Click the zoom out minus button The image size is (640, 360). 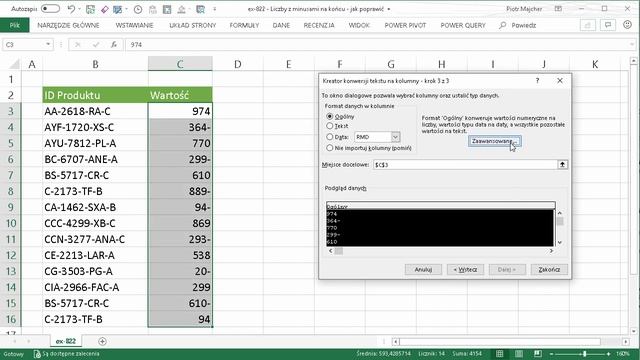551,354
